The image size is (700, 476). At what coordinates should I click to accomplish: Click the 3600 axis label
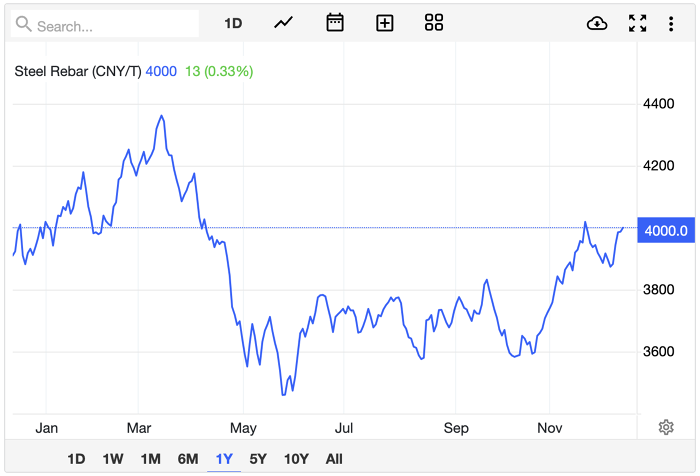(658, 351)
